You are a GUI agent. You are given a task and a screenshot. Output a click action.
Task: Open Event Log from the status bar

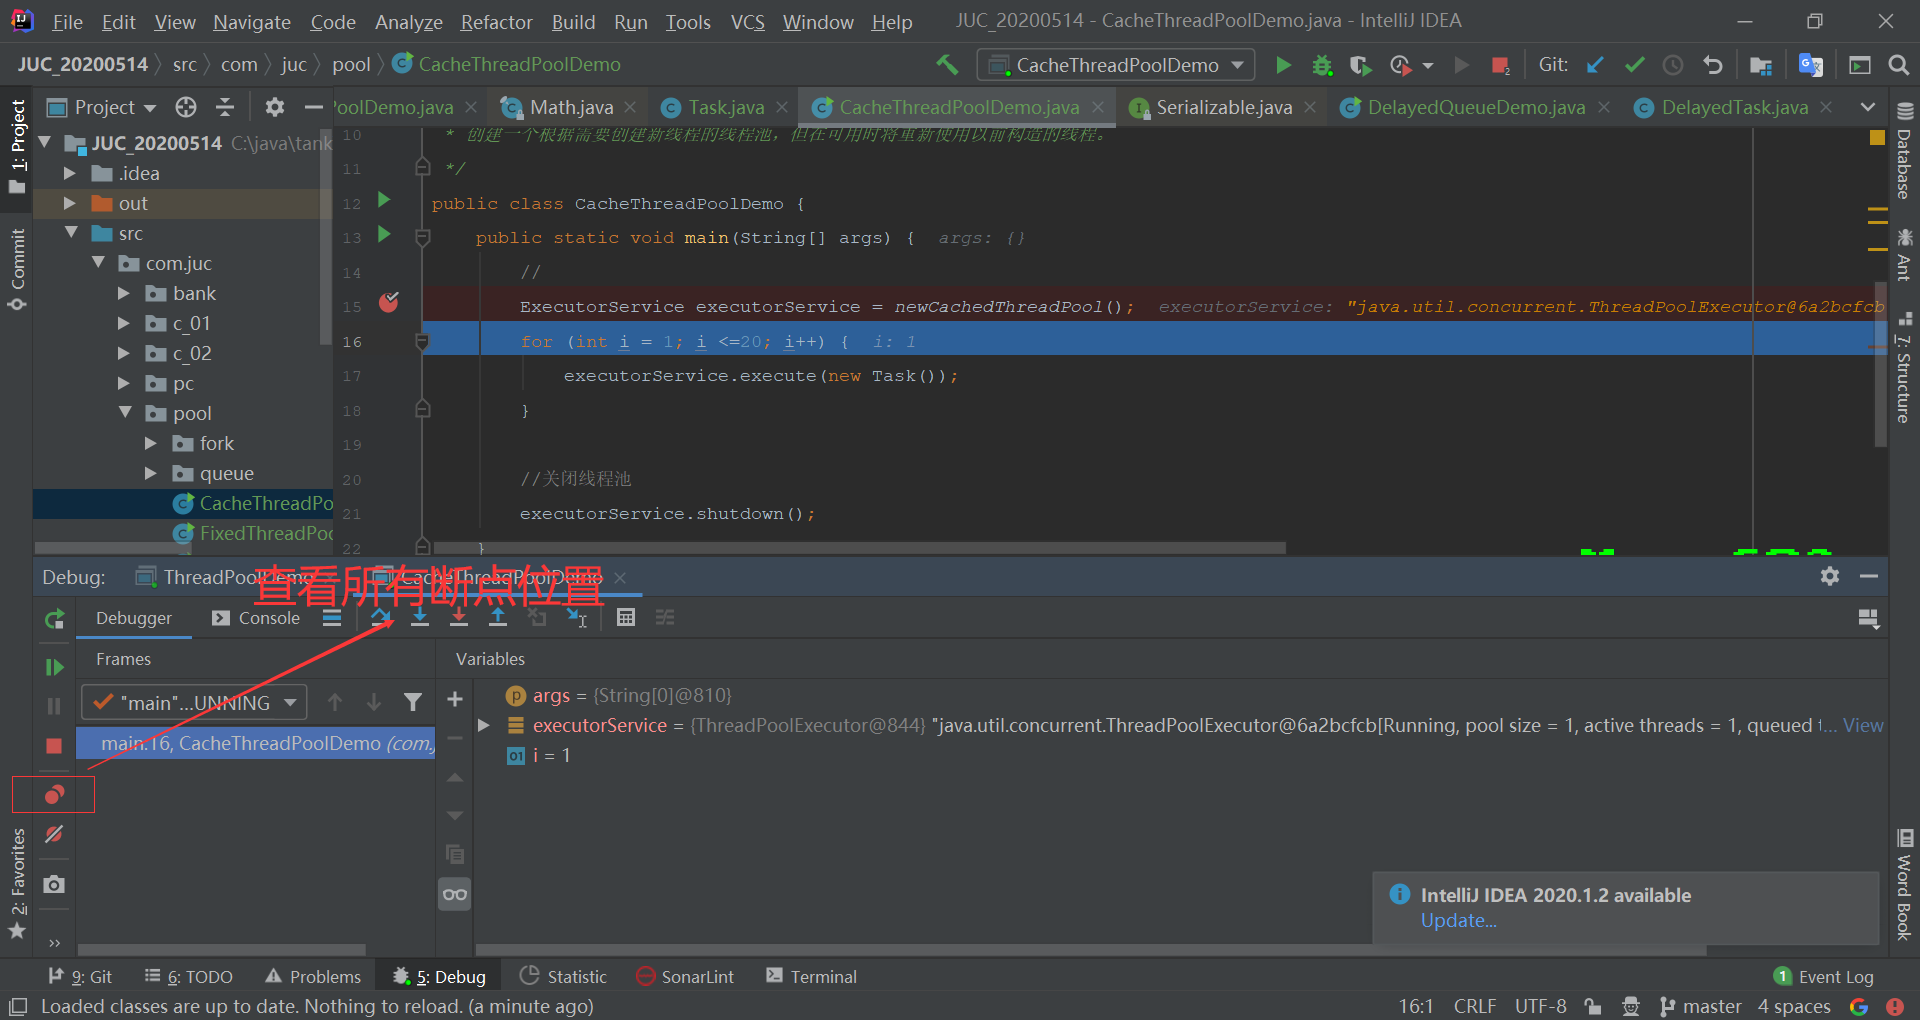click(1824, 977)
